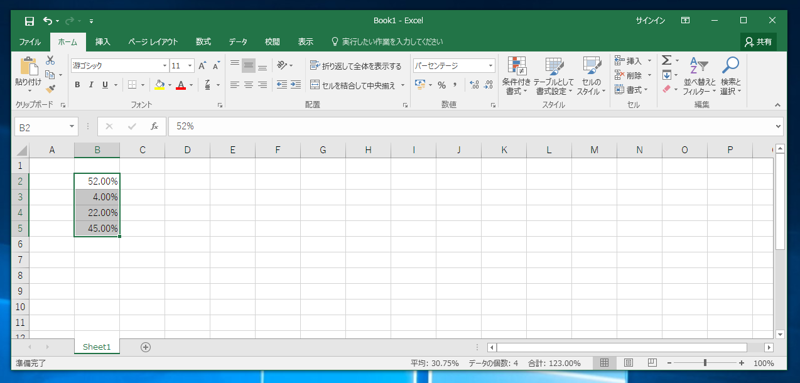800x383 pixels.
Task: Toggle Underline formatting
Action: (x=105, y=85)
